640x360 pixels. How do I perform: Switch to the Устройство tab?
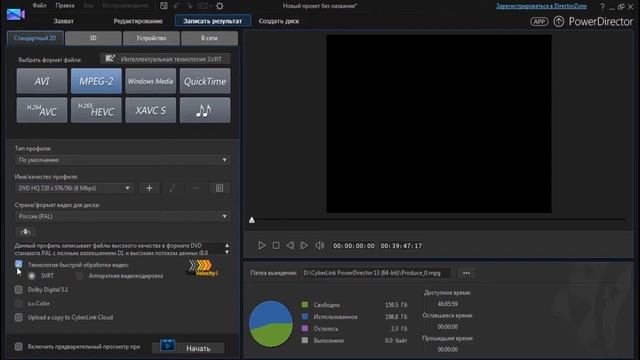[151, 38]
